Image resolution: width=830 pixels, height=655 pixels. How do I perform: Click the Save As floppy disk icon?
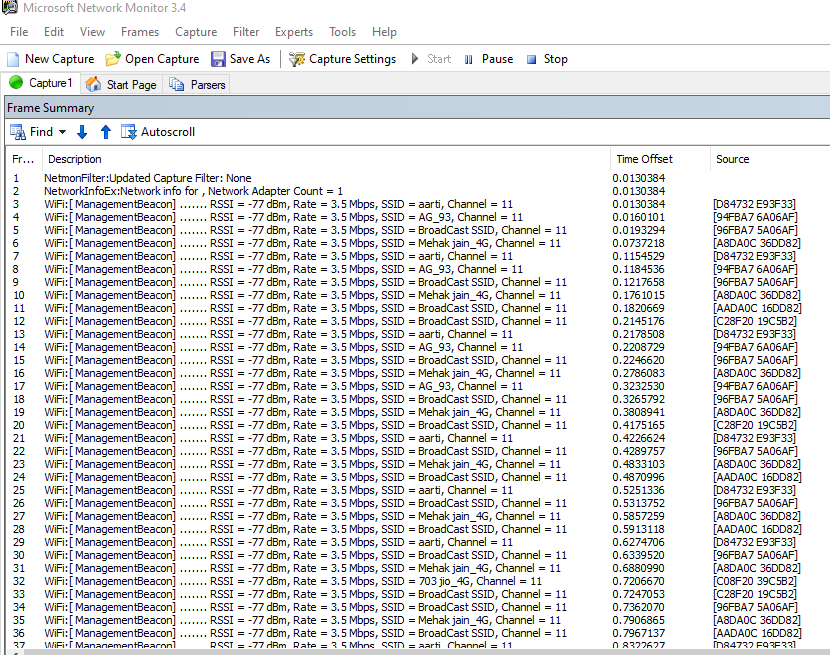(x=218, y=59)
